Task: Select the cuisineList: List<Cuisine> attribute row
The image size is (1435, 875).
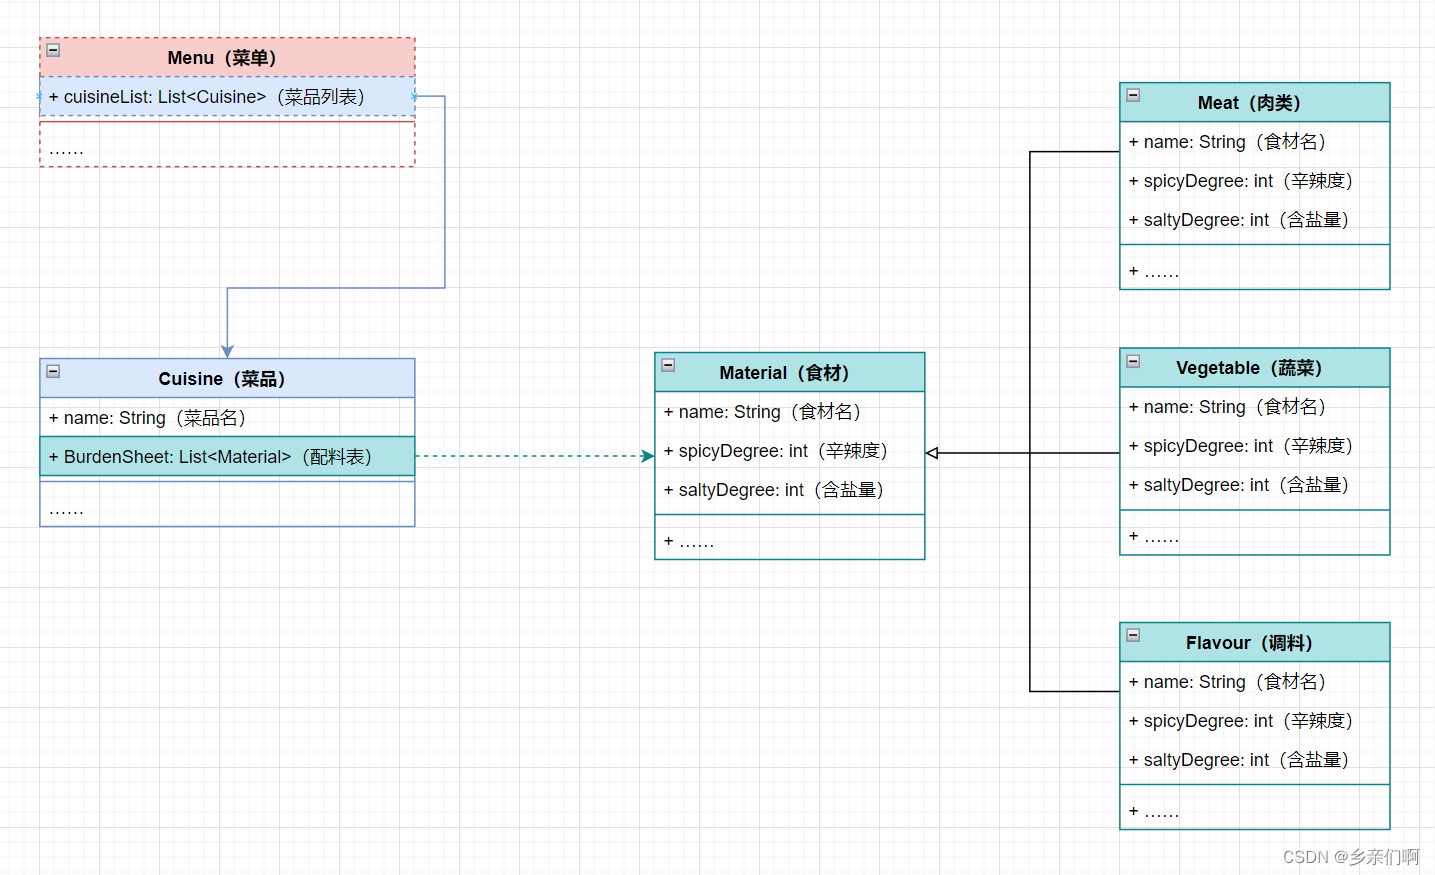Action: tap(227, 97)
